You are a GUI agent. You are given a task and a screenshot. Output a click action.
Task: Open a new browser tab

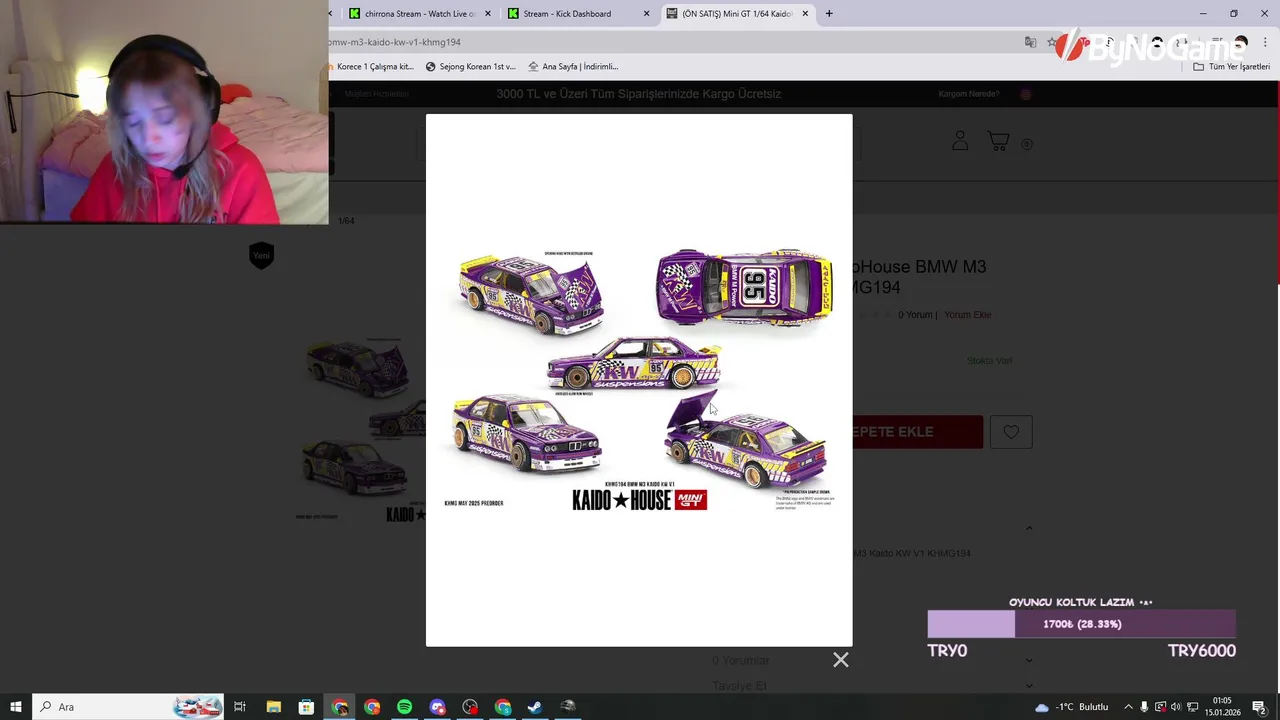pyautogui.click(x=829, y=14)
